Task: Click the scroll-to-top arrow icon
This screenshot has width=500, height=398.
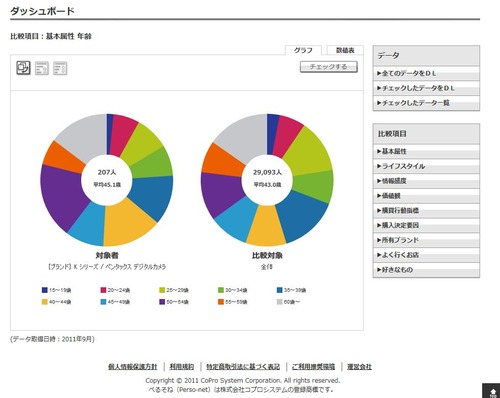Action: pos(494,392)
